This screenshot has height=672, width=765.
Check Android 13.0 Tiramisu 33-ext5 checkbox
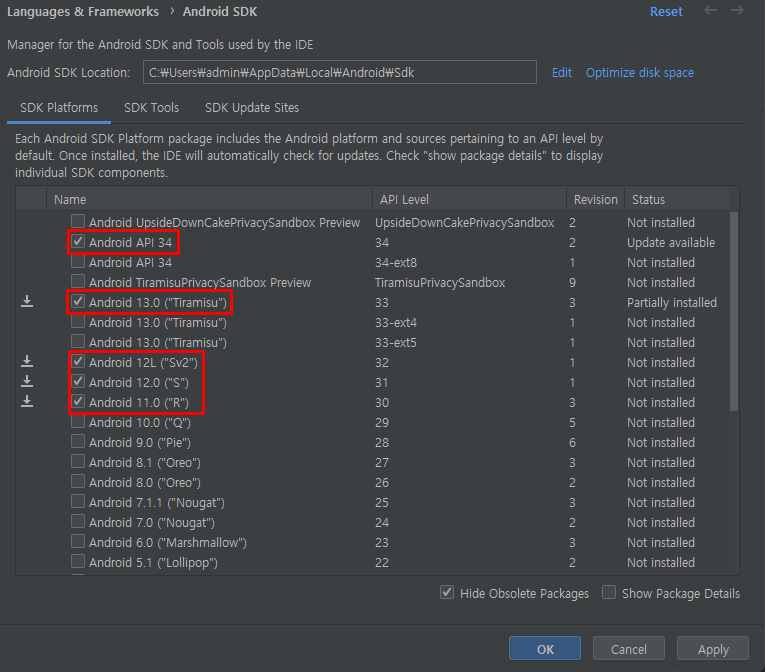[78, 342]
